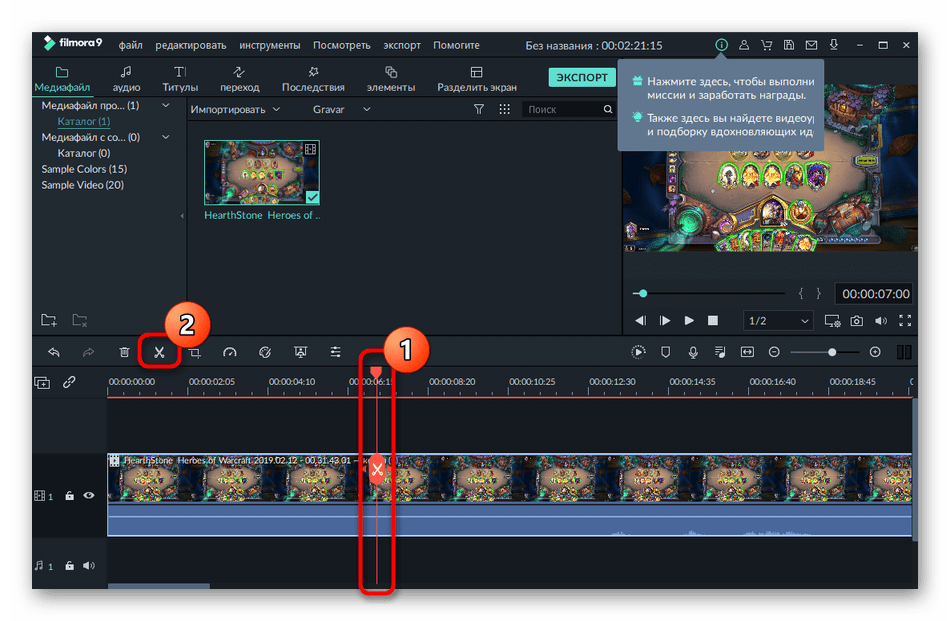Click the voiceover microphone icon
This screenshot has height=621, width=950.
693,352
